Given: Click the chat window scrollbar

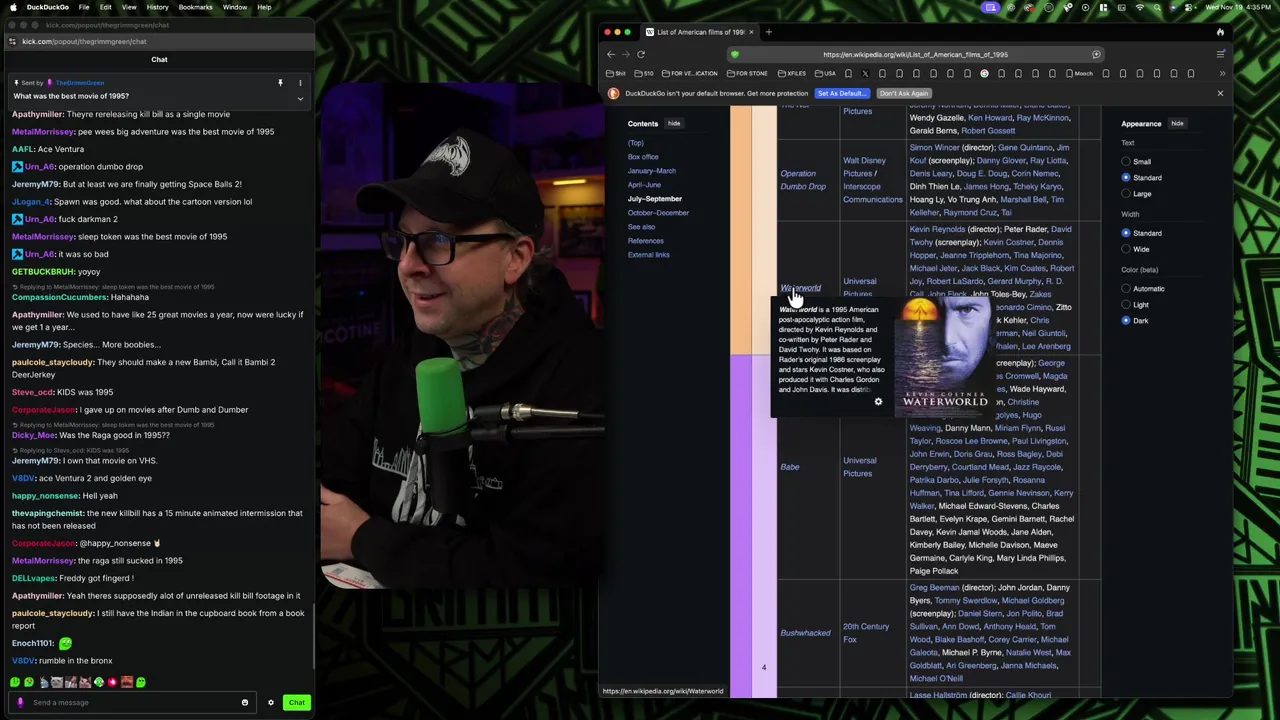Looking at the screenshot, I should pos(314,635).
